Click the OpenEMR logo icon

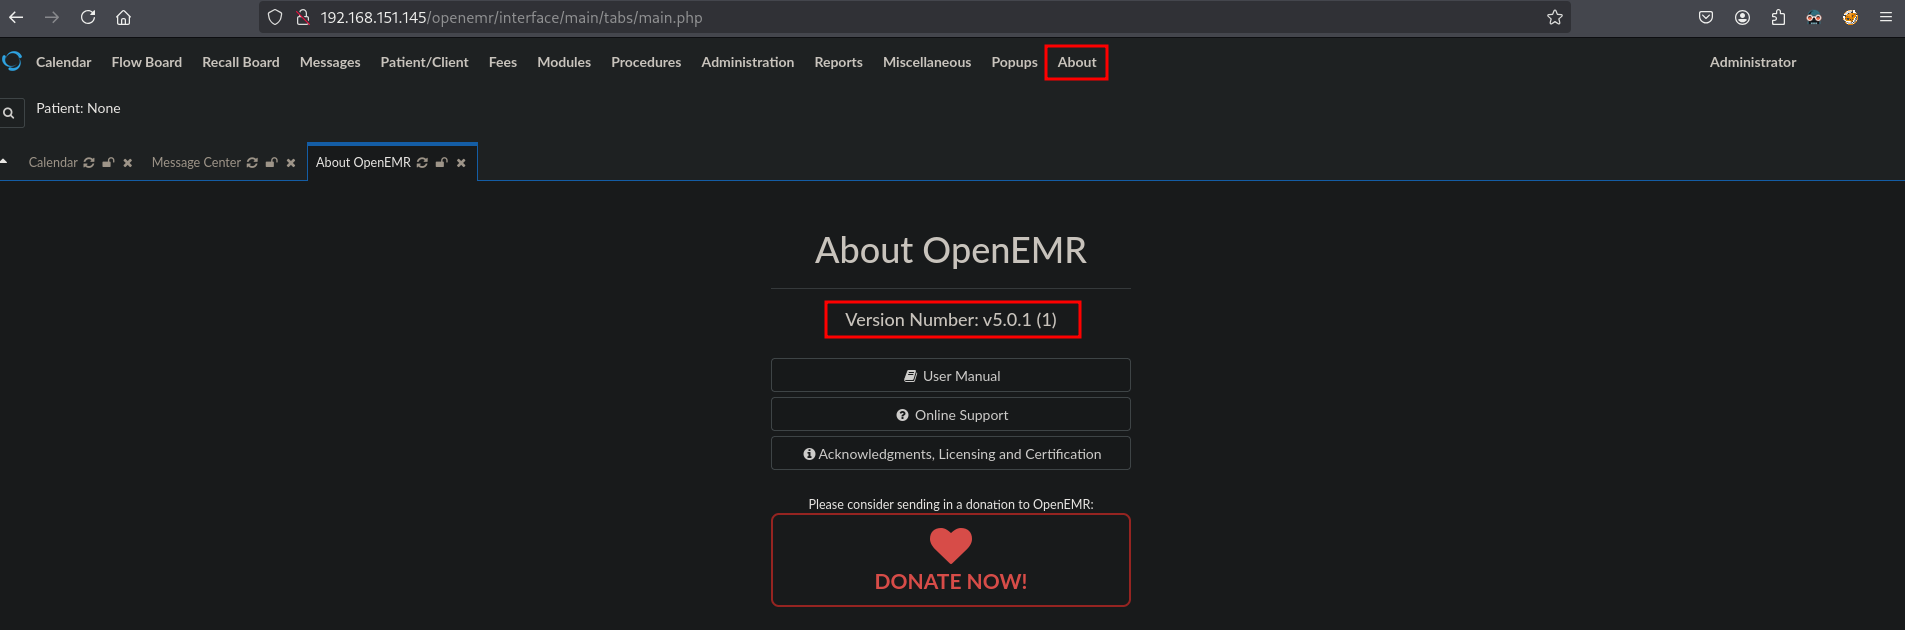coord(13,62)
